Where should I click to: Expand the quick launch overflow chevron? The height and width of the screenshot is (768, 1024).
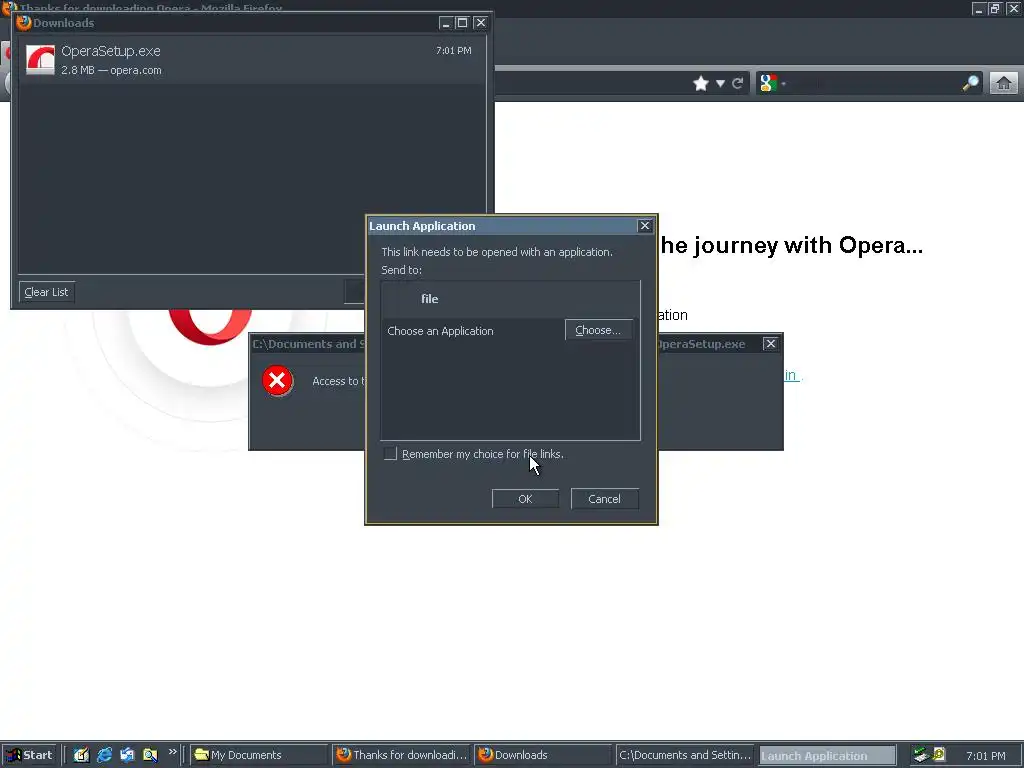172,752
